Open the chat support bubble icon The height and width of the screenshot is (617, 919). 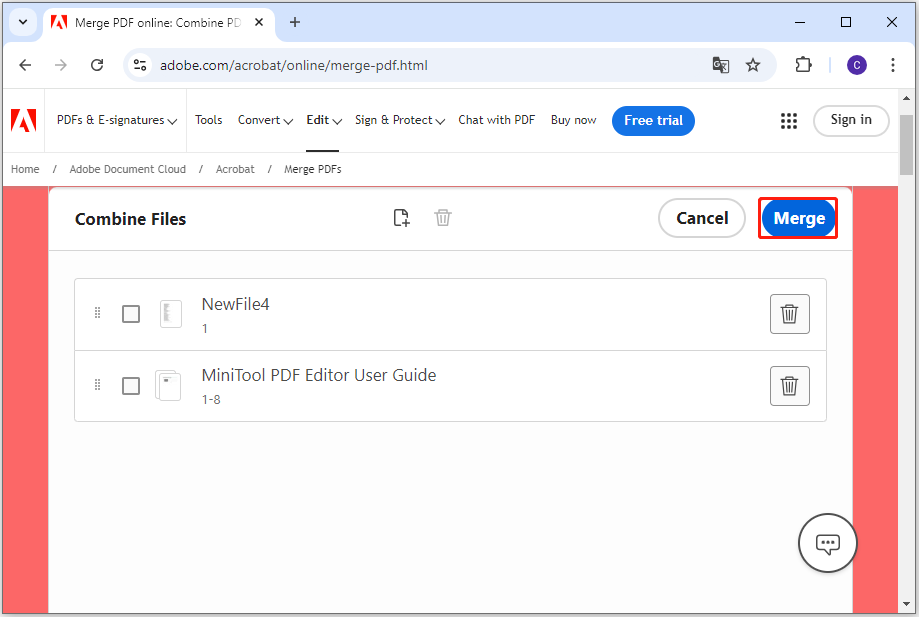click(x=828, y=543)
